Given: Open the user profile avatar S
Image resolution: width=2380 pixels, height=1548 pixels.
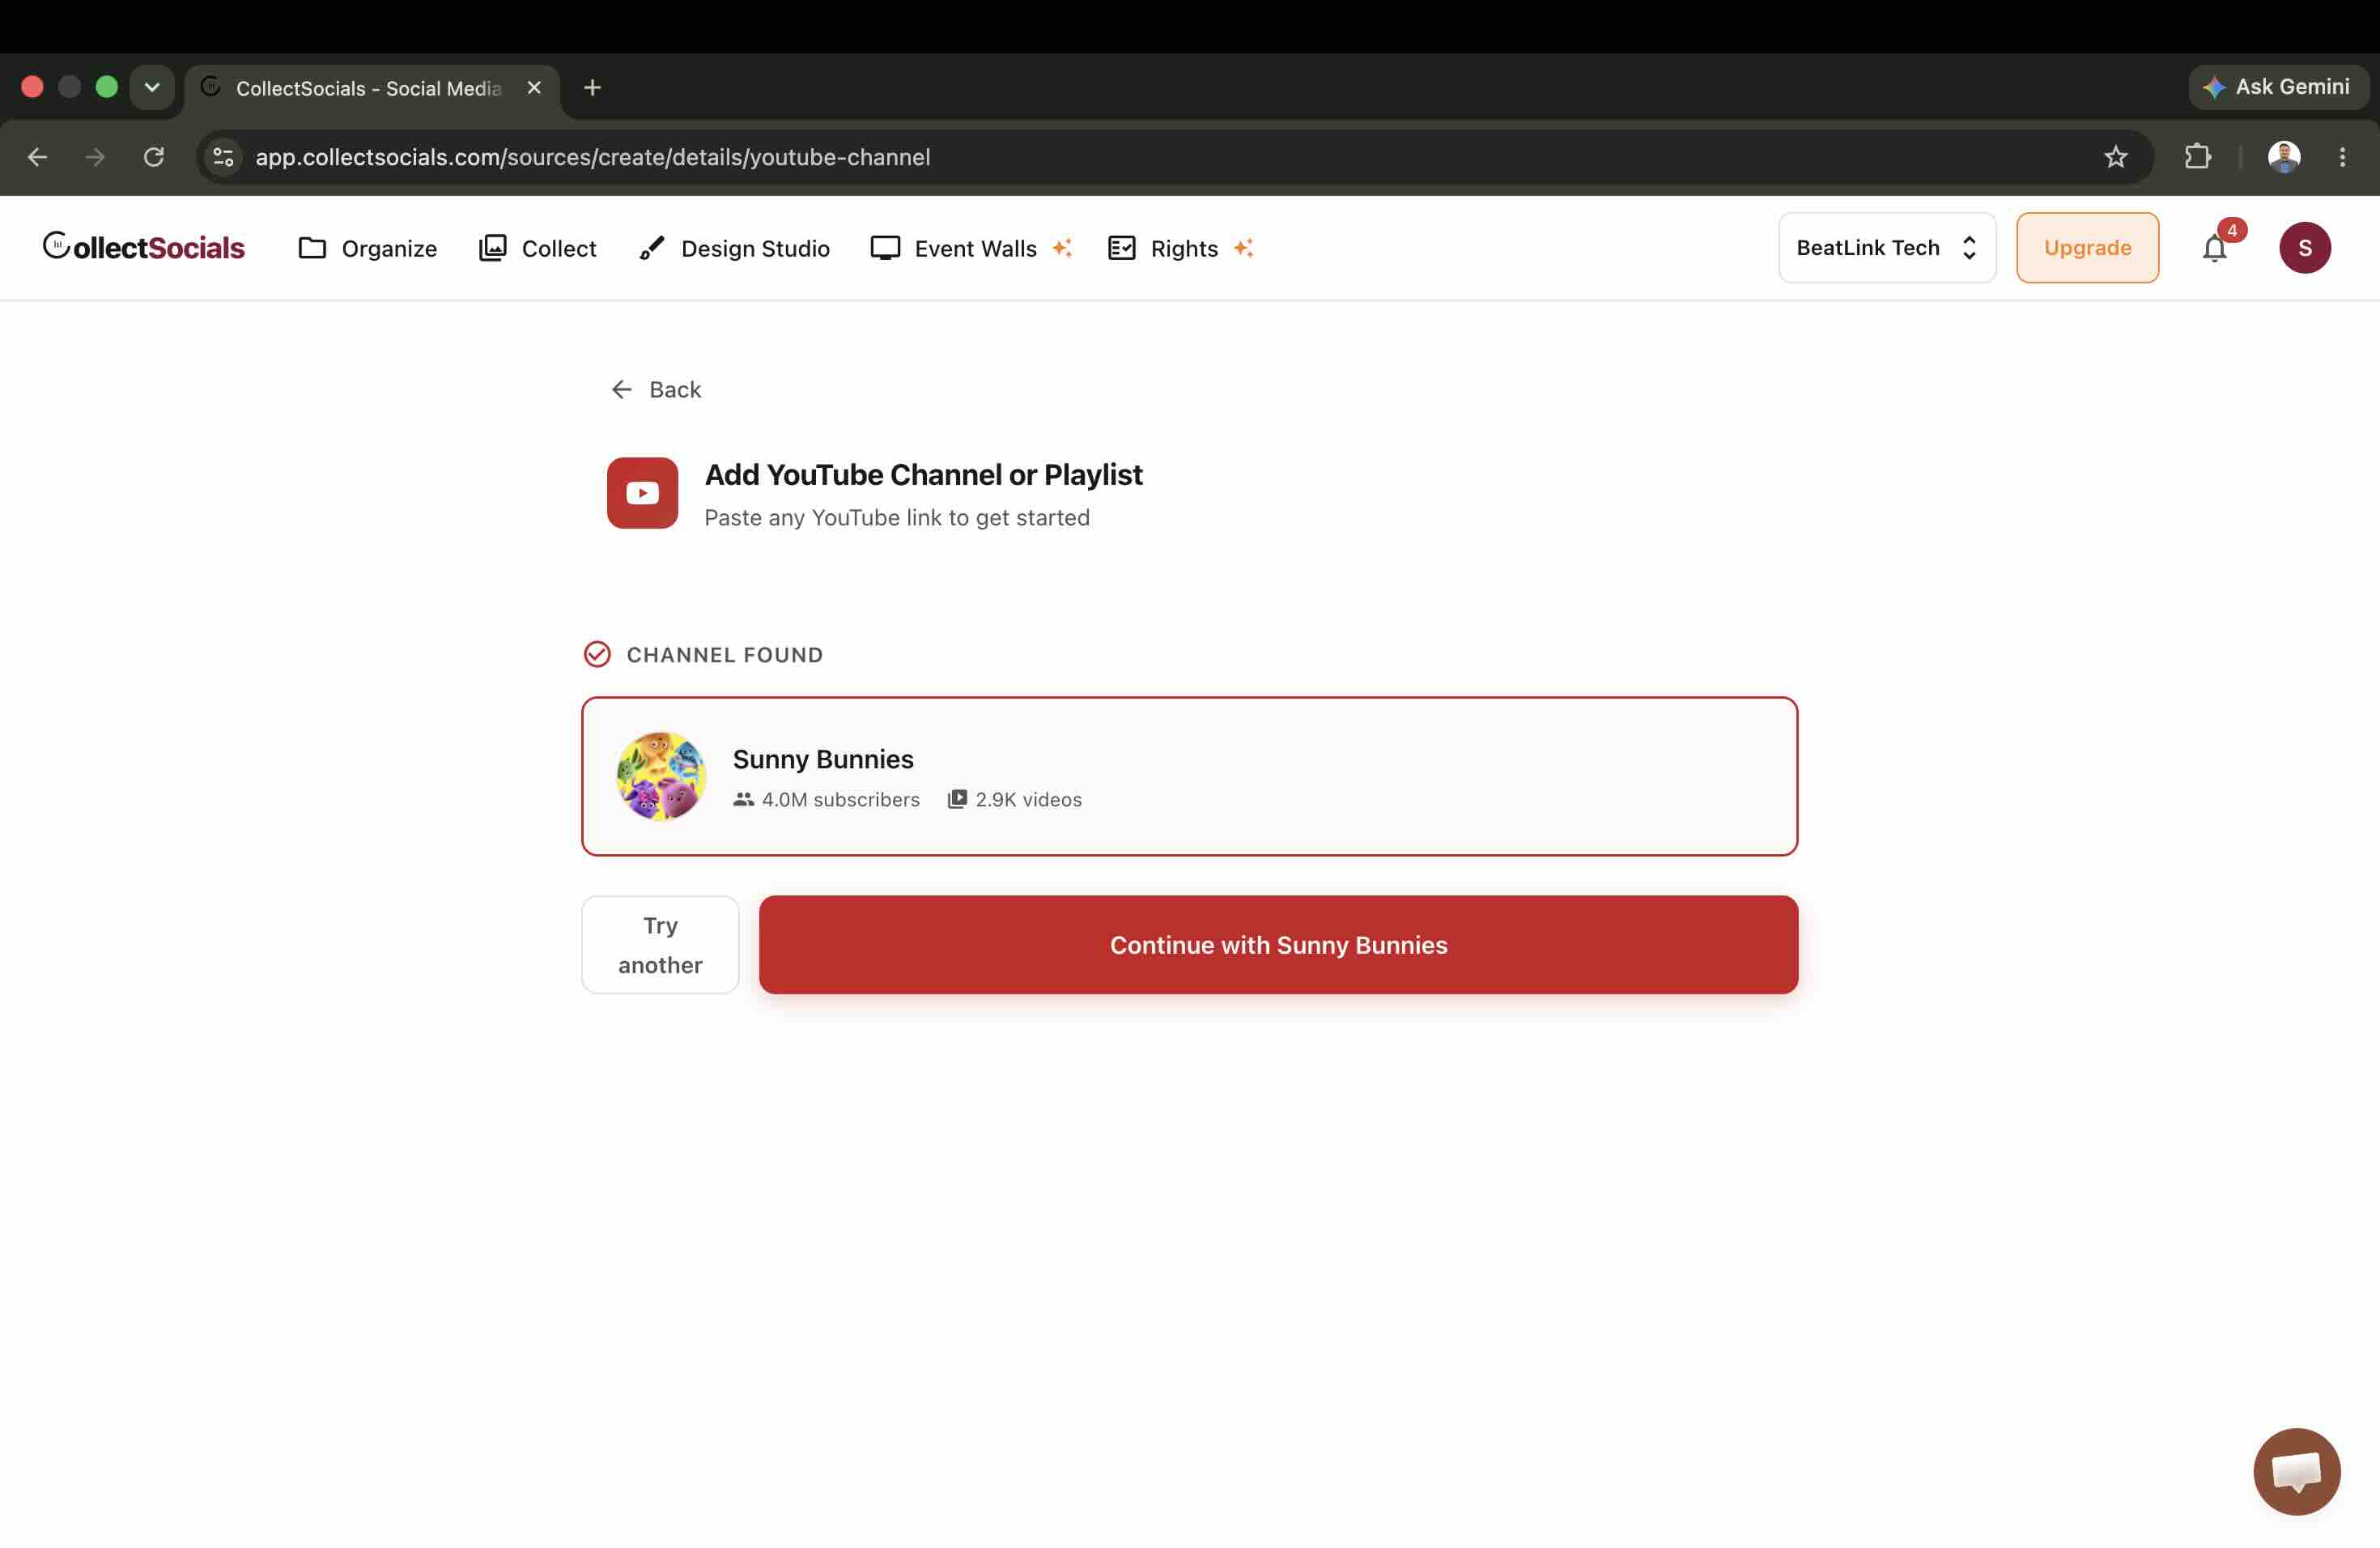Looking at the screenshot, I should [x=2304, y=248].
